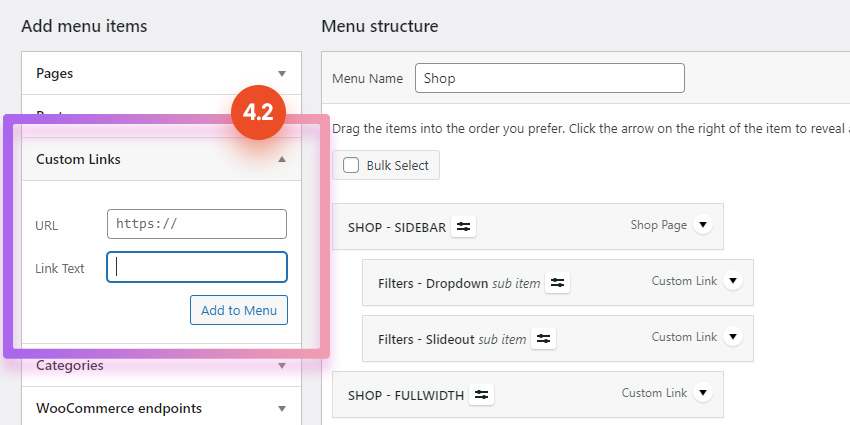Viewport: 850px width, 425px height.
Task: Select the Custom Links section header
Action: (162, 159)
